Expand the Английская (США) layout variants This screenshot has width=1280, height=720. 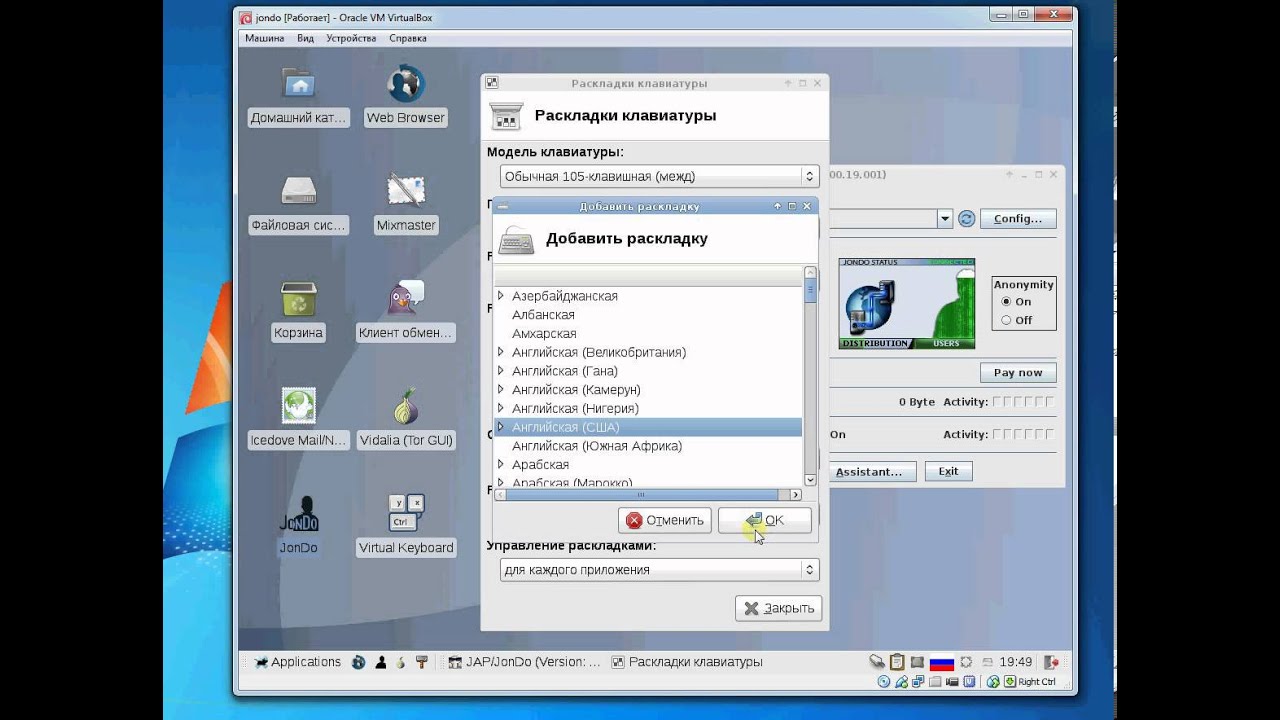pyautogui.click(x=501, y=427)
